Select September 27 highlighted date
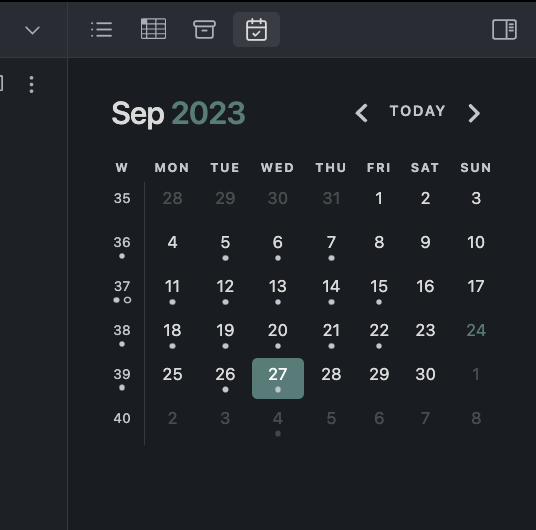The width and height of the screenshot is (536, 530). (278, 378)
